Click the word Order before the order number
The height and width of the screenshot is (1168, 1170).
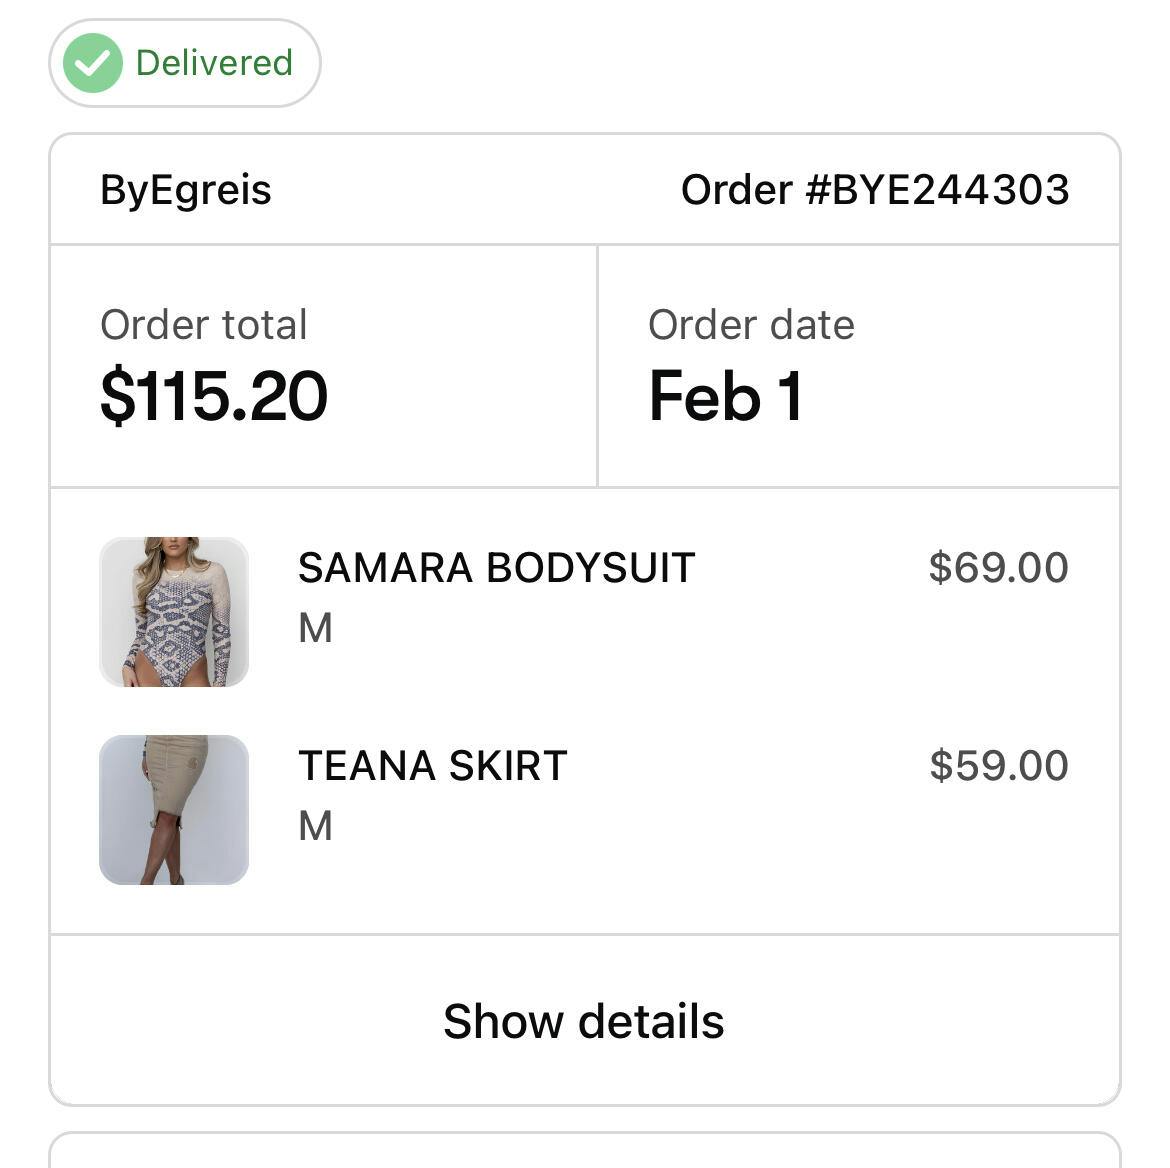[736, 190]
